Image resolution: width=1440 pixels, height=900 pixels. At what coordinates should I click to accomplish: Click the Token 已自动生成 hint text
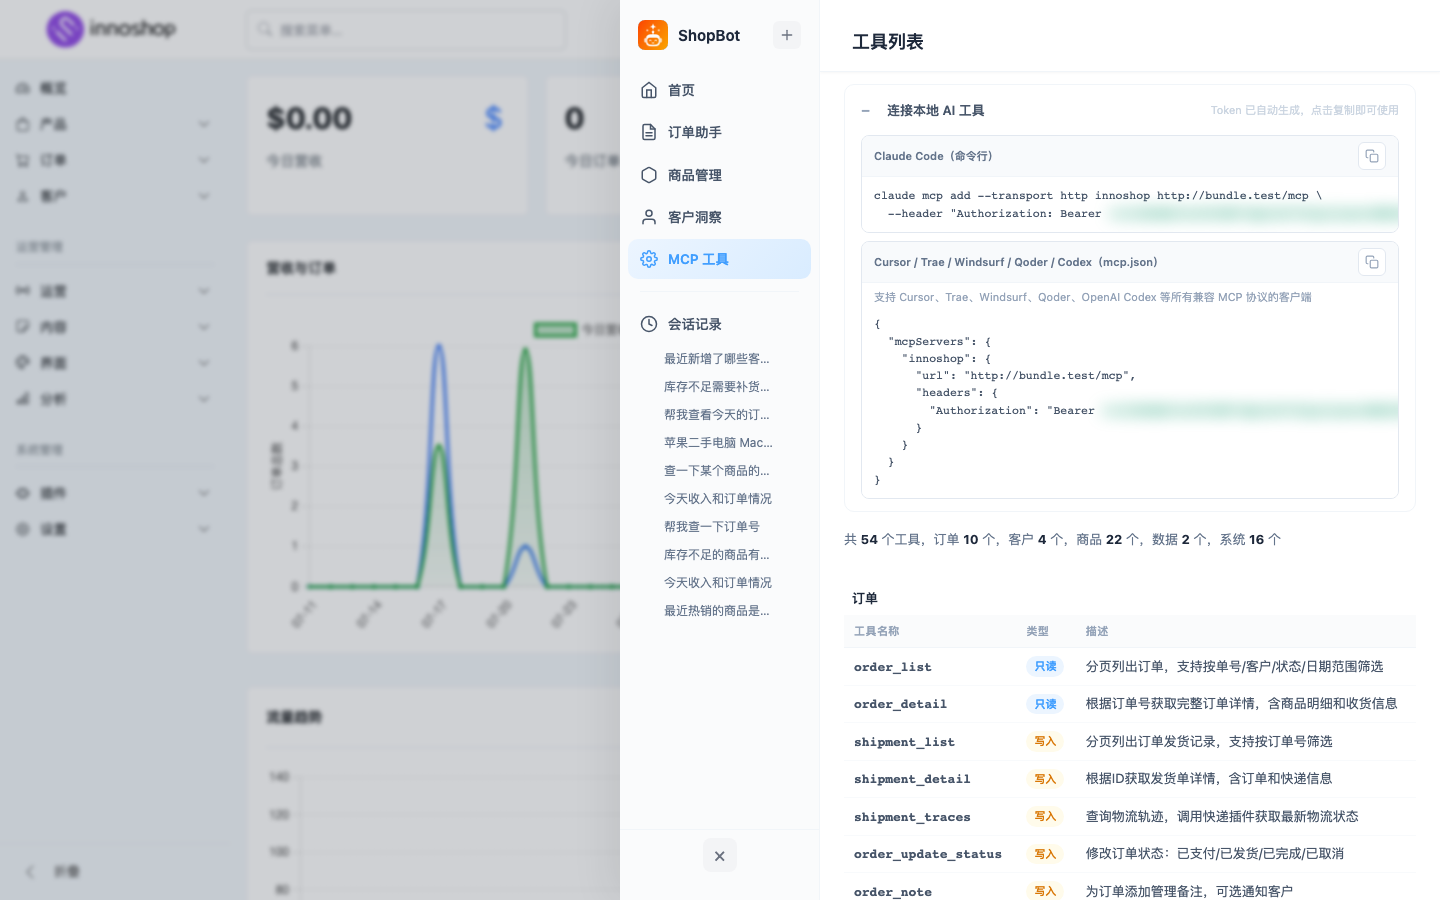point(1305,111)
